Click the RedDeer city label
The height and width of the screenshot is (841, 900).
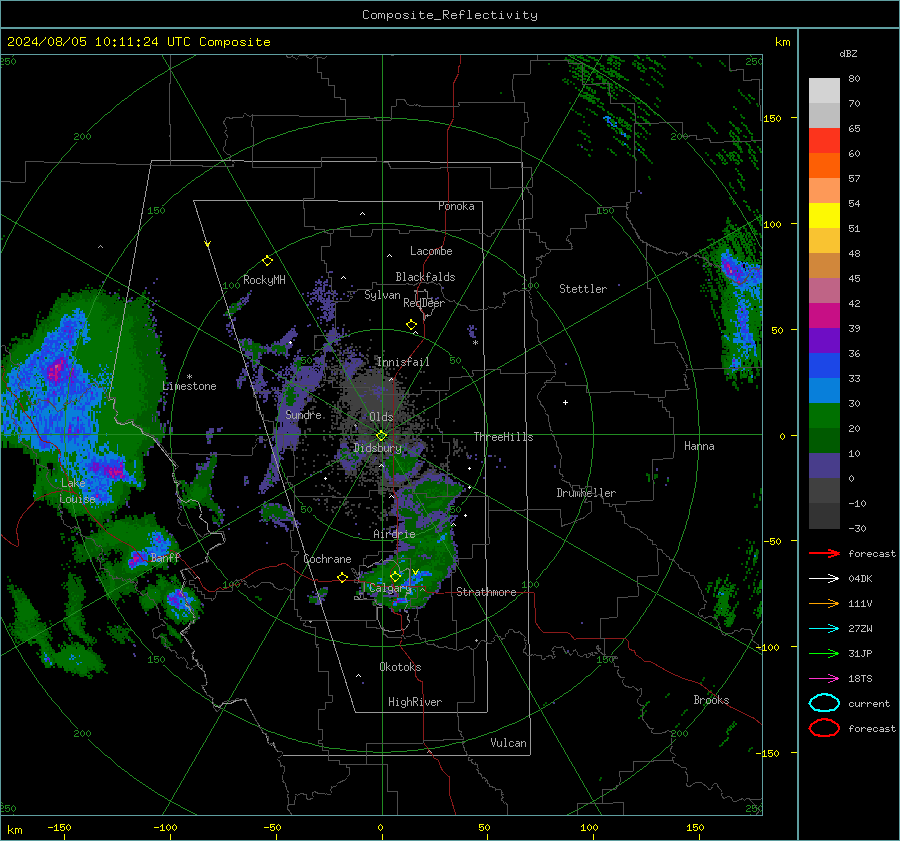[x=424, y=303]
